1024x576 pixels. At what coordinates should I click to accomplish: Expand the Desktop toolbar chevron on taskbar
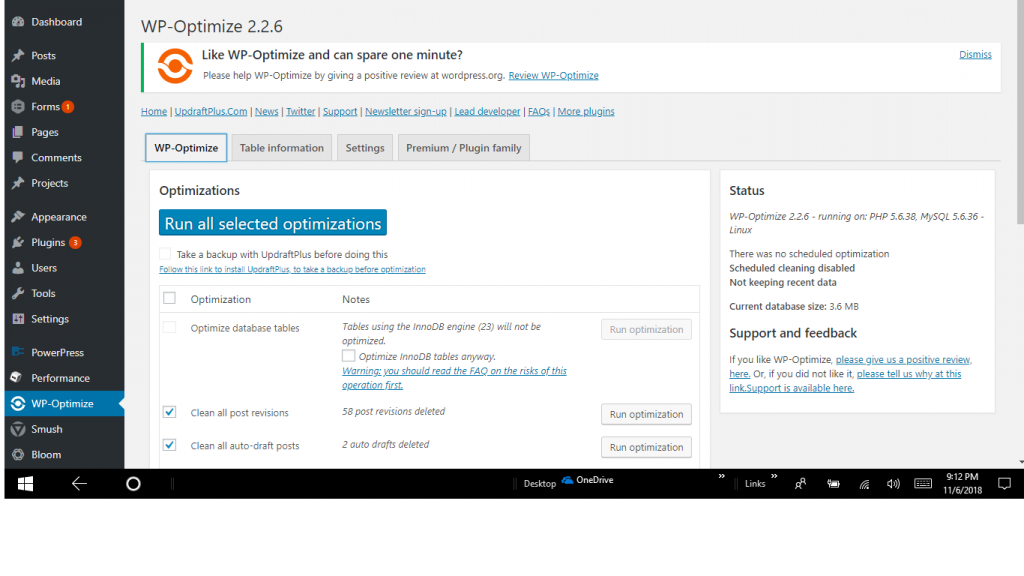click(722, 476)
